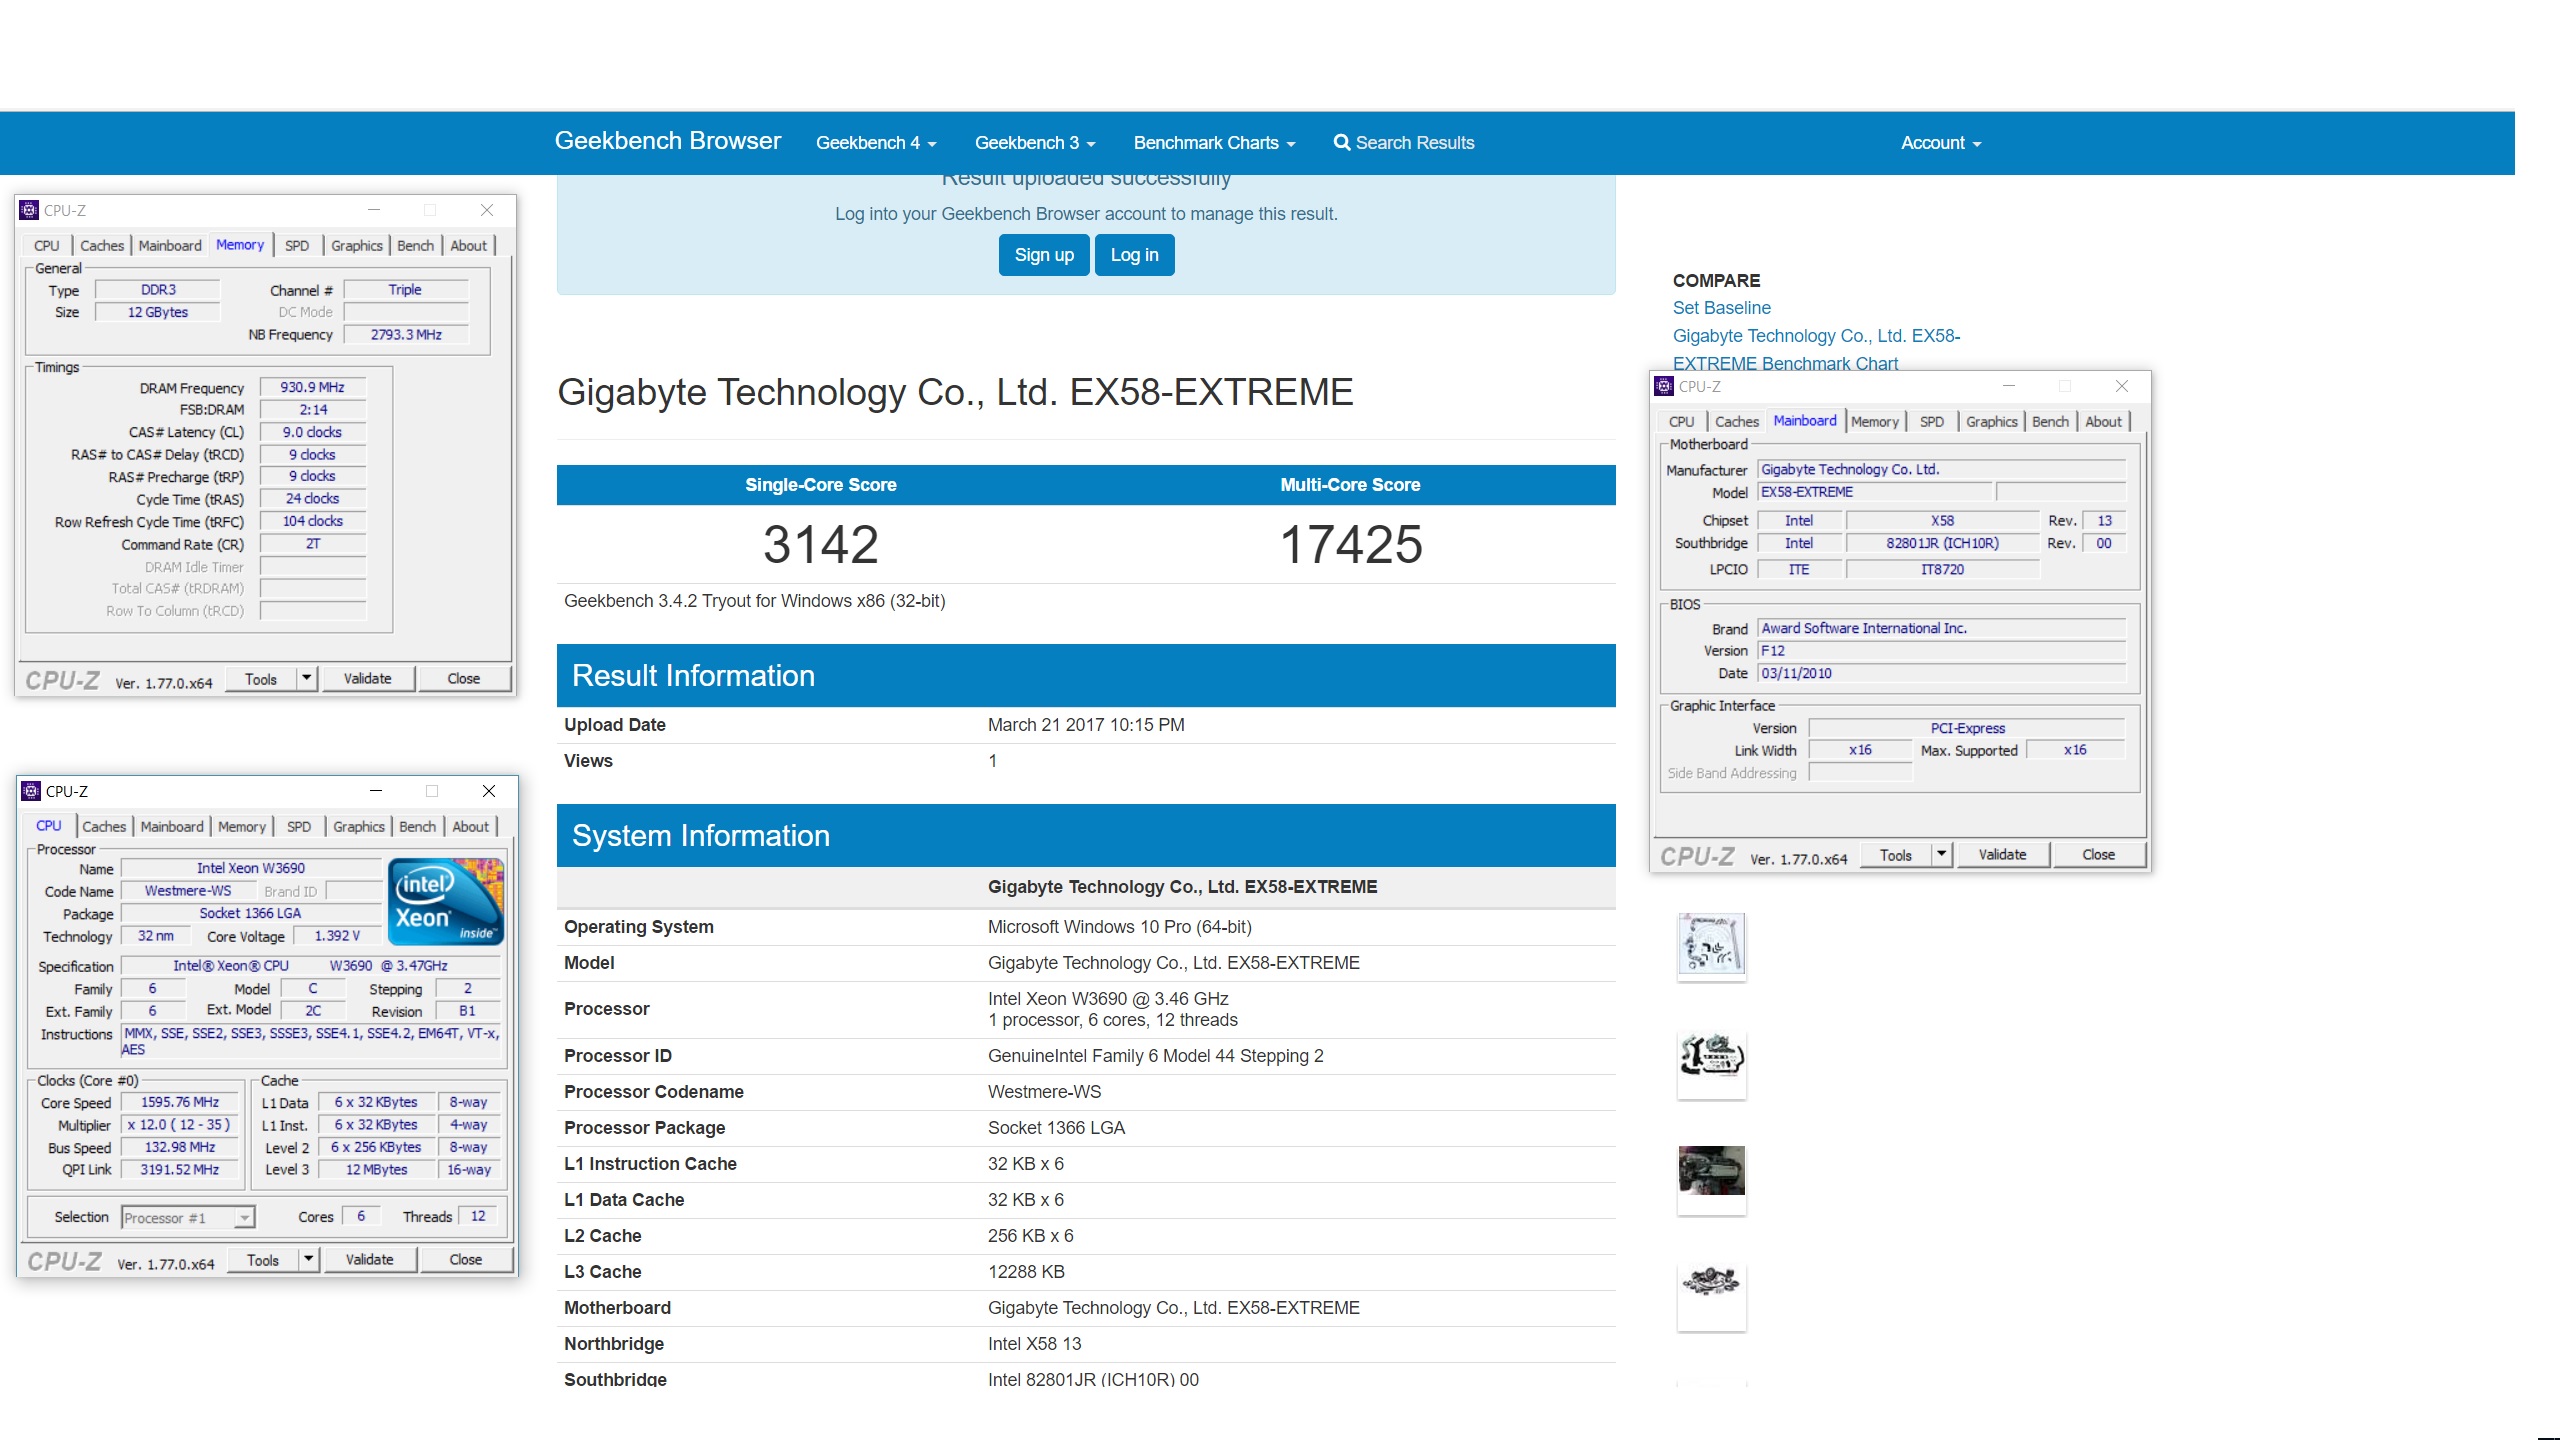The width and height of the screenshot is (2560, 1440).
Task: Click Close button in CPU window
Action: pyautogui.click(x=465, y=1259)
